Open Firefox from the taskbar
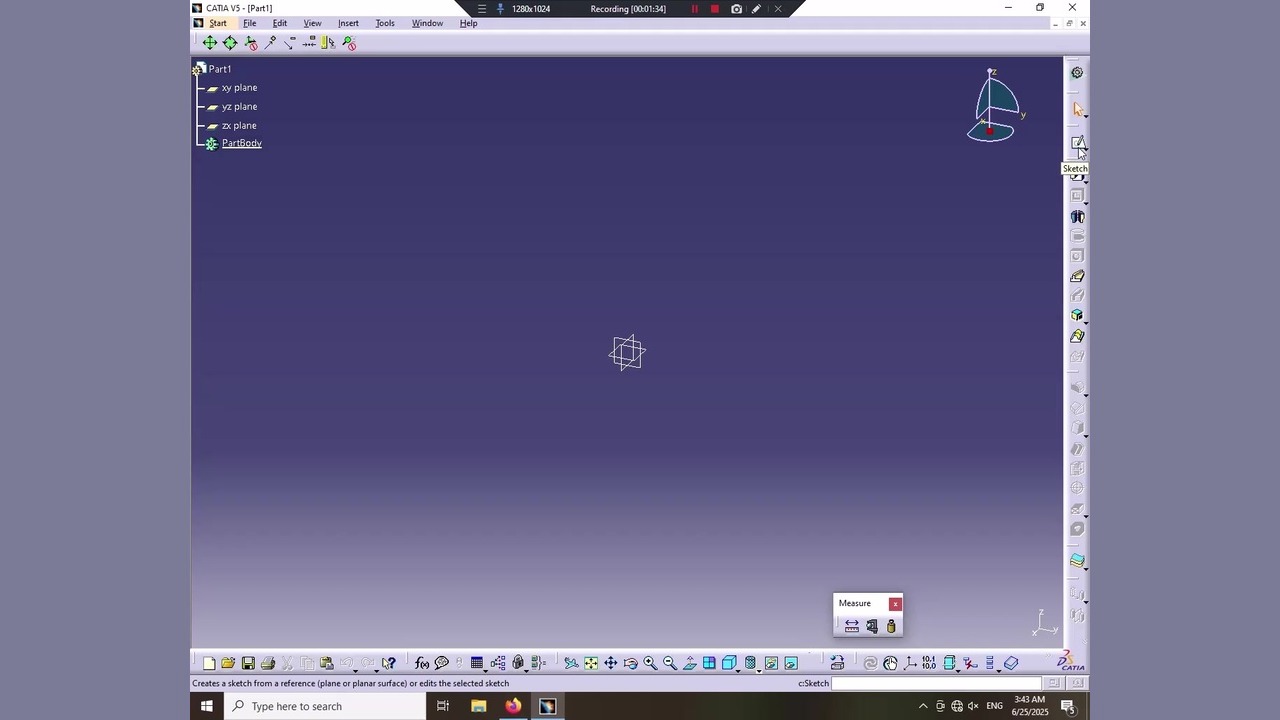1280x720 pixels. (513, 706)
